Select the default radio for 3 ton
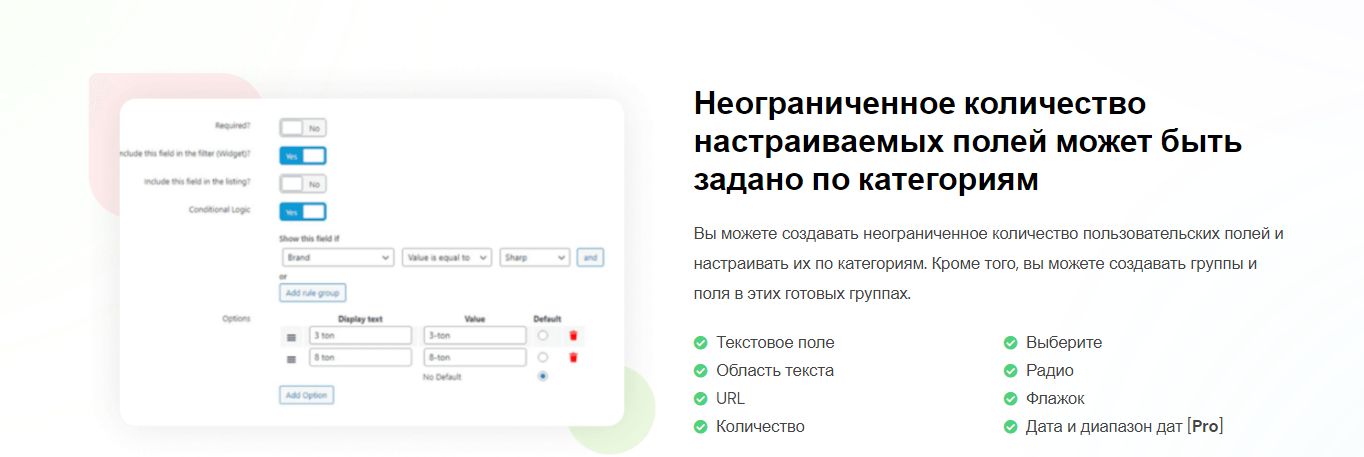This screenshot has height=457, width=1364. 543,336
